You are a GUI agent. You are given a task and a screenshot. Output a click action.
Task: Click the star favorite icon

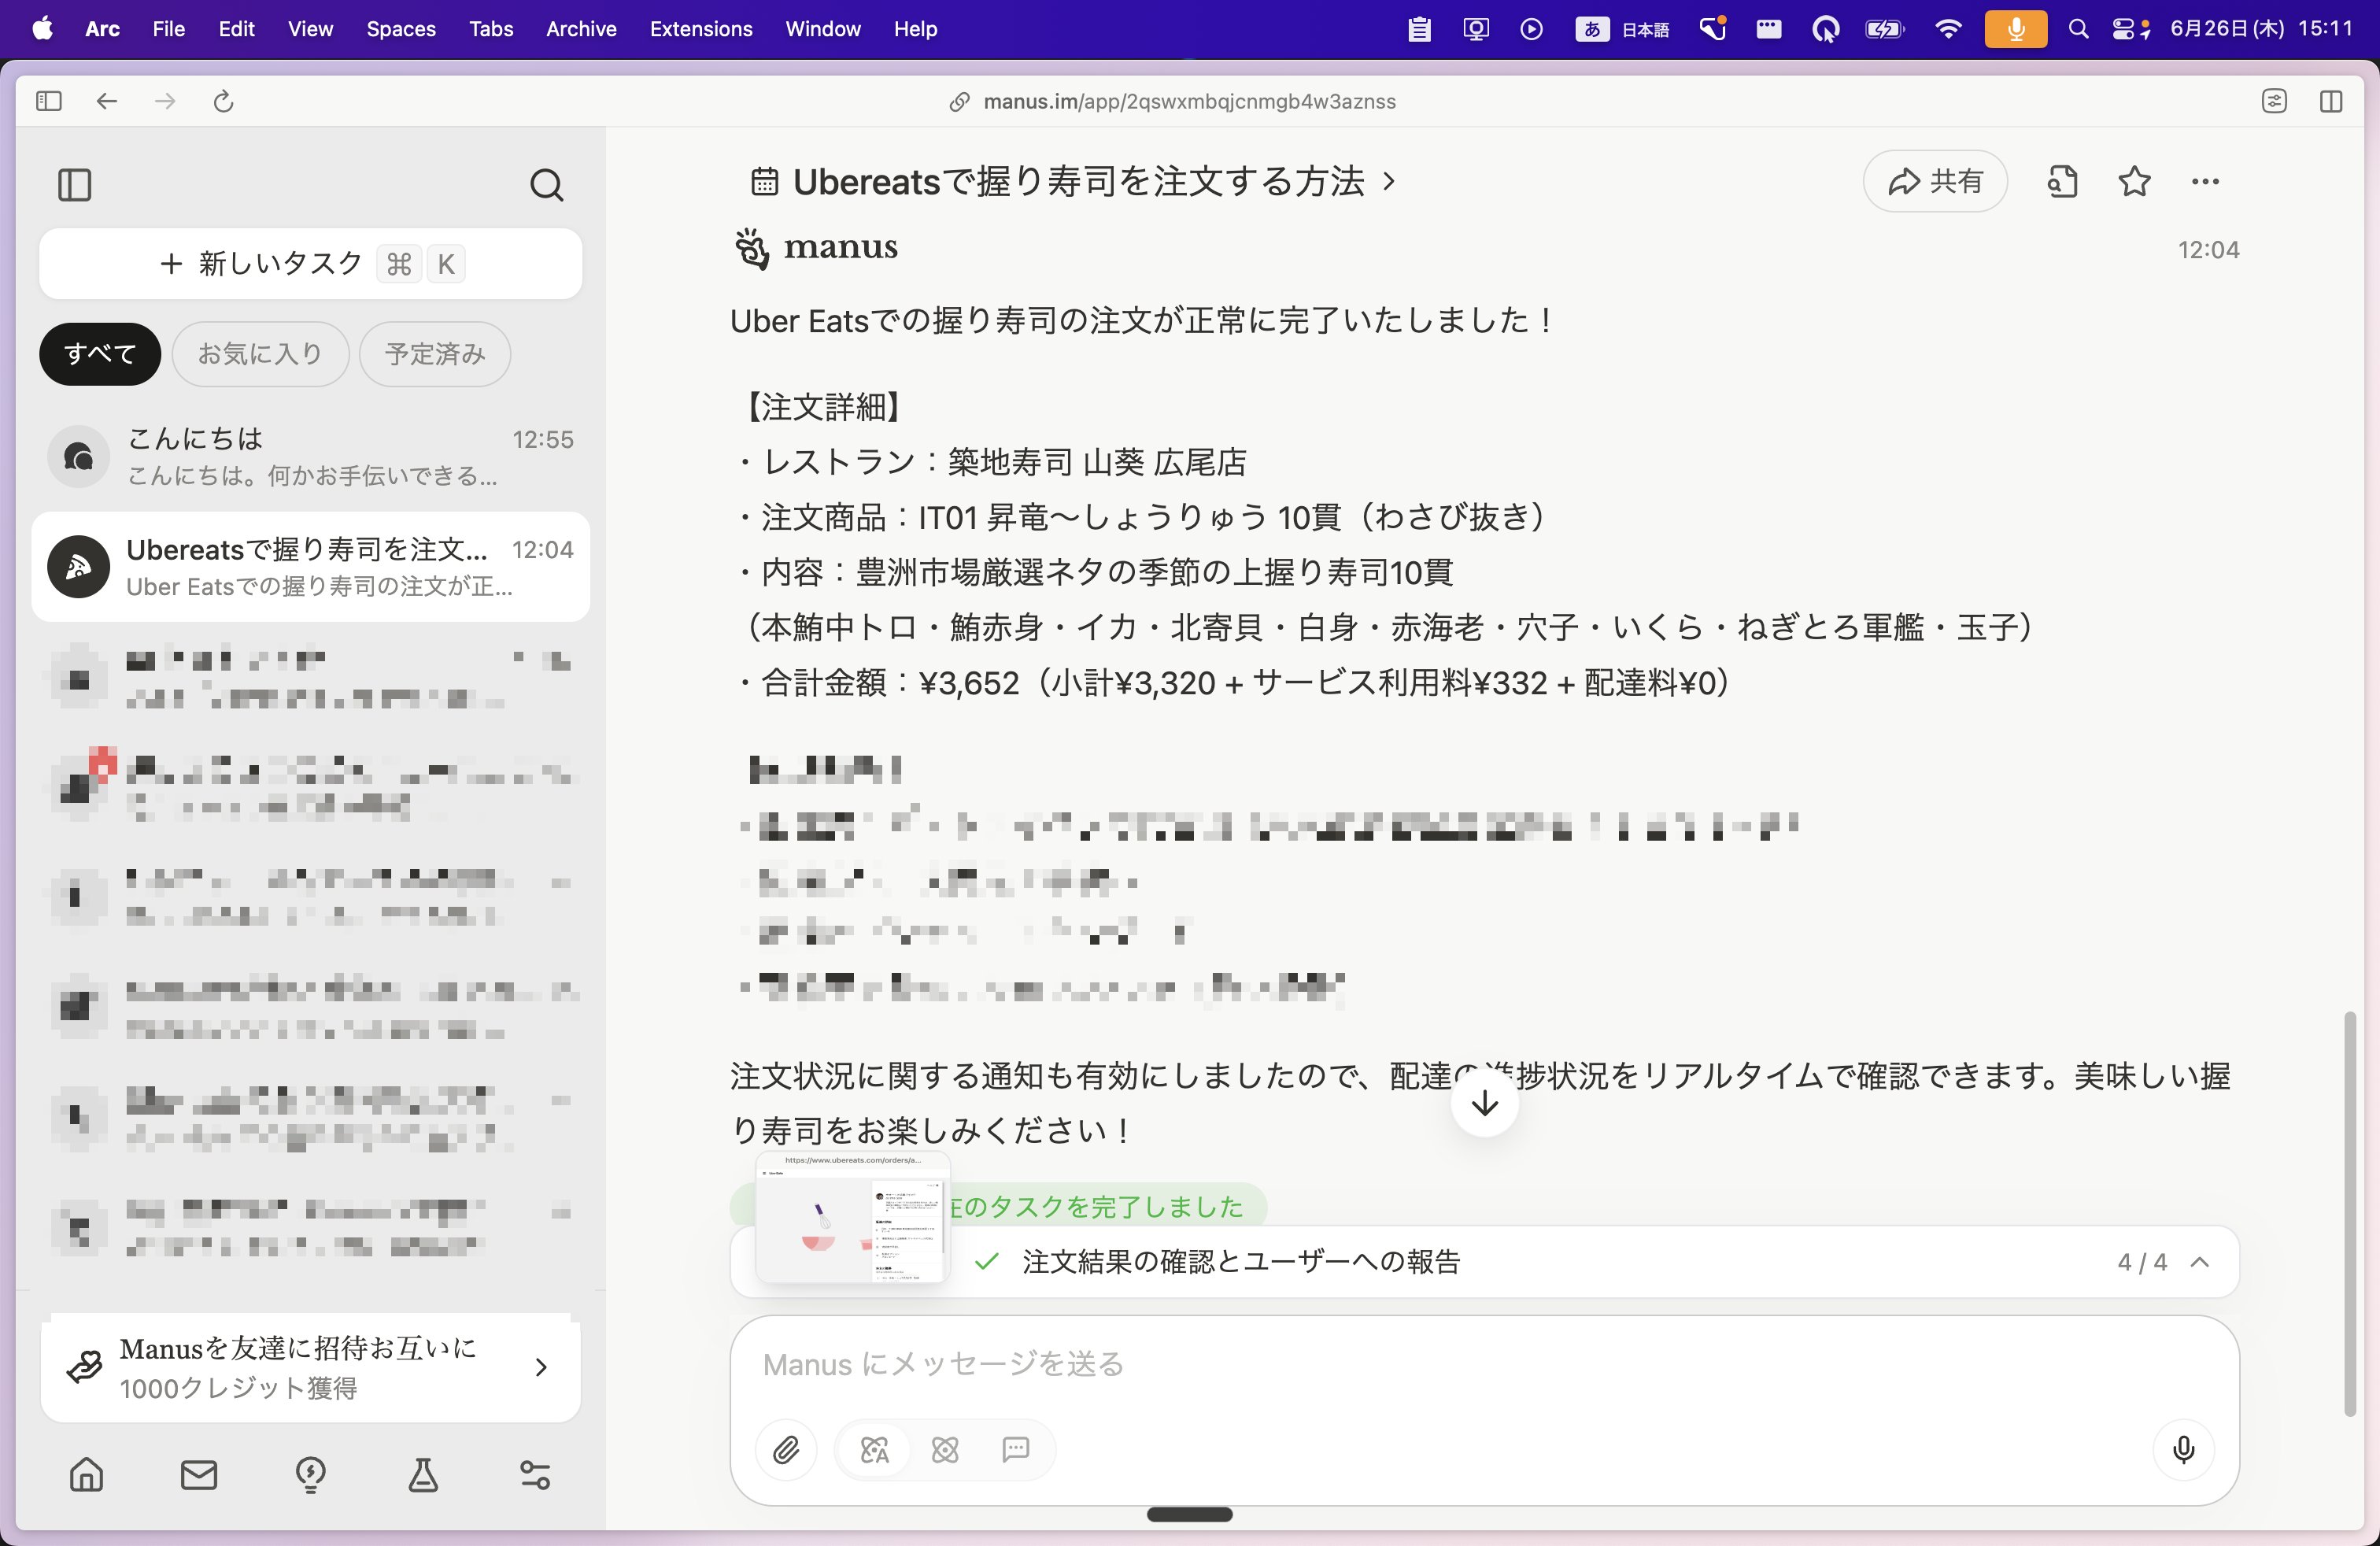pyautogui.click(x=2134, y=181)
